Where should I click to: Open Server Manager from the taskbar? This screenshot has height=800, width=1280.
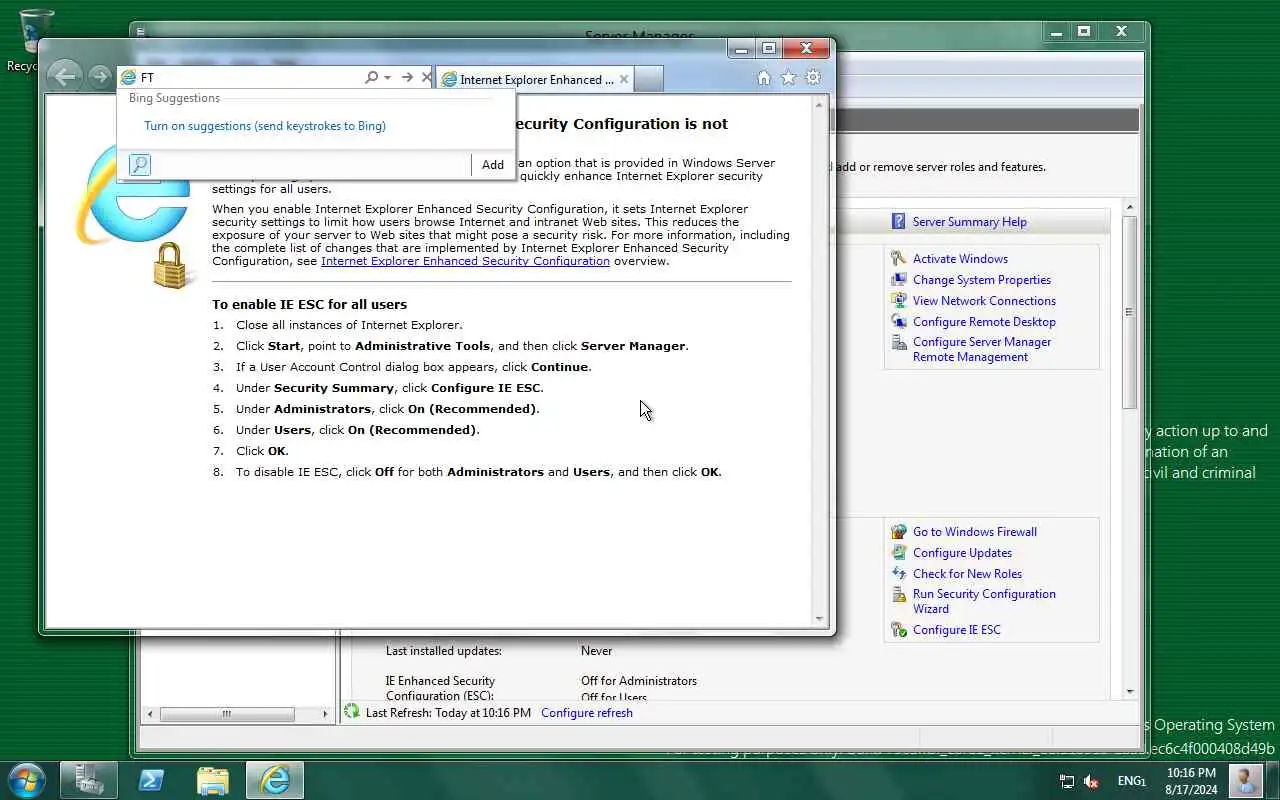[89, 780]
